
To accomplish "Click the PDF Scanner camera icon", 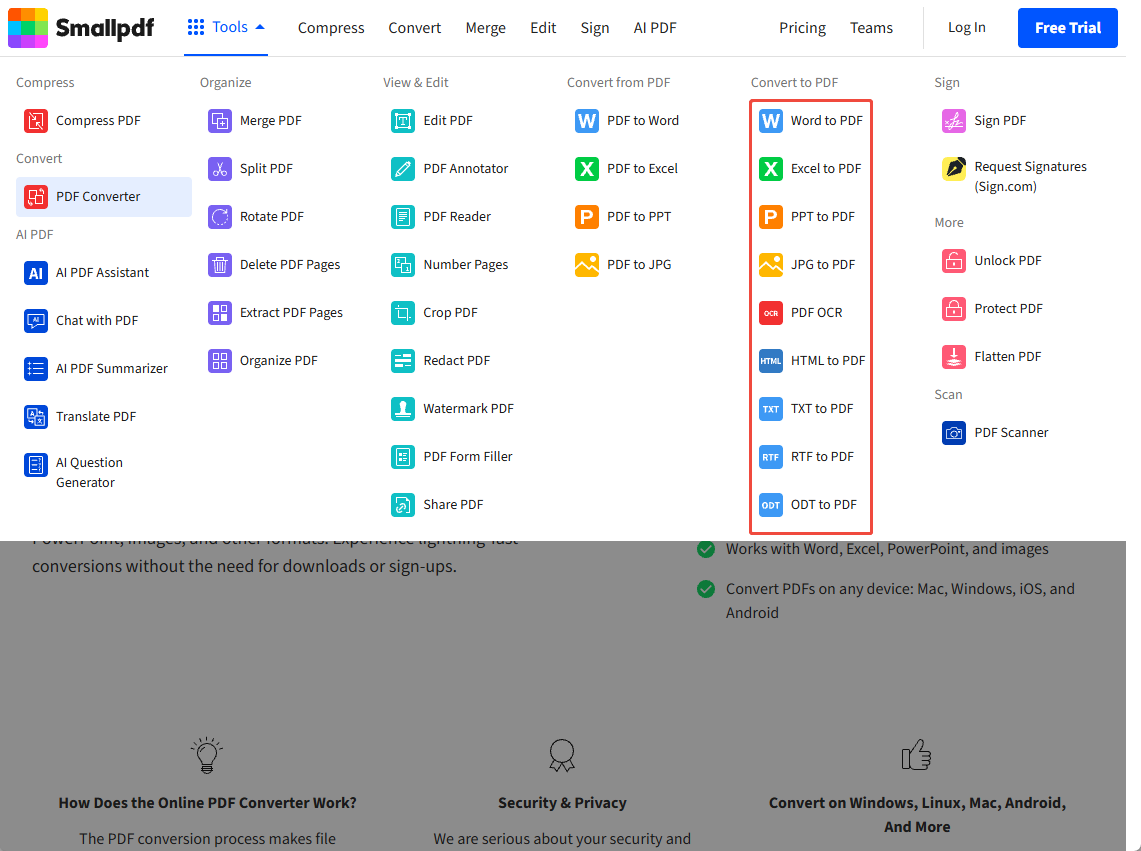I will [954, 433].
